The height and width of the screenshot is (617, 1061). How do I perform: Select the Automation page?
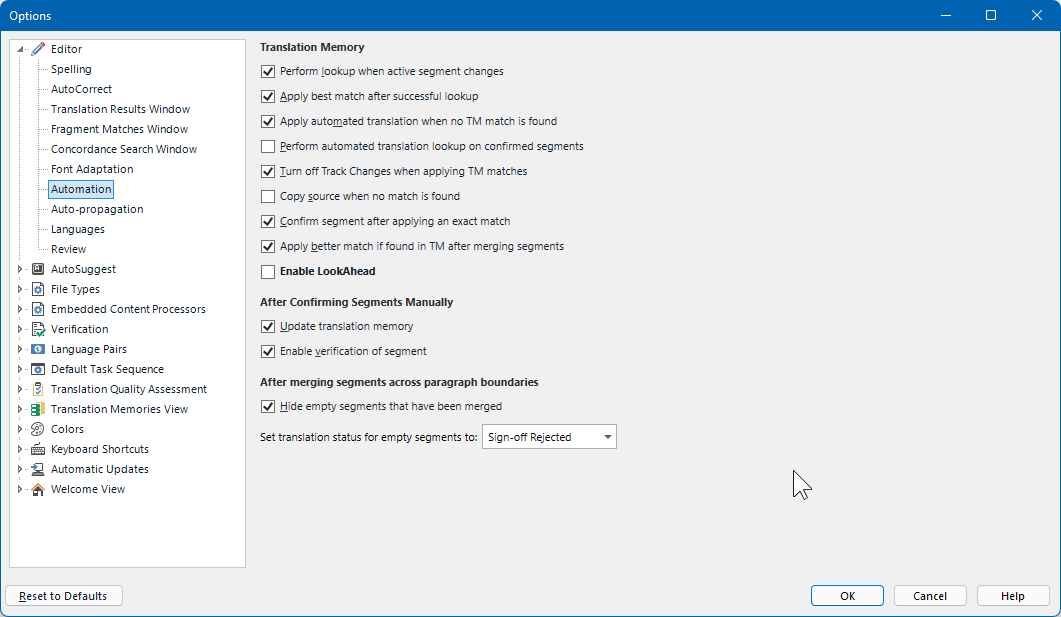pyautogui.click(x=80, y=188)
